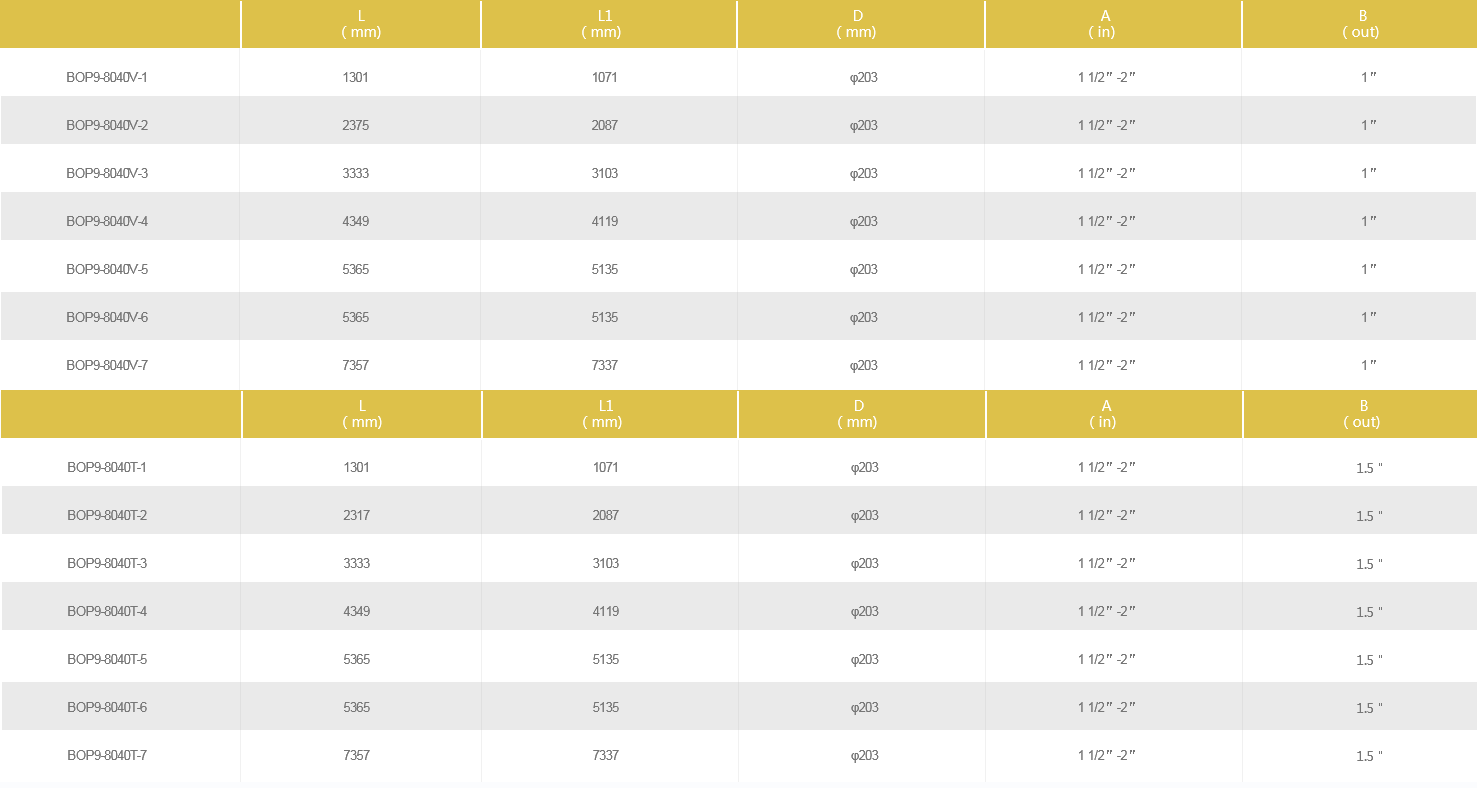Select the BOP9-8040T-7 model name
1477x788 pixels.
click(107, 756)
